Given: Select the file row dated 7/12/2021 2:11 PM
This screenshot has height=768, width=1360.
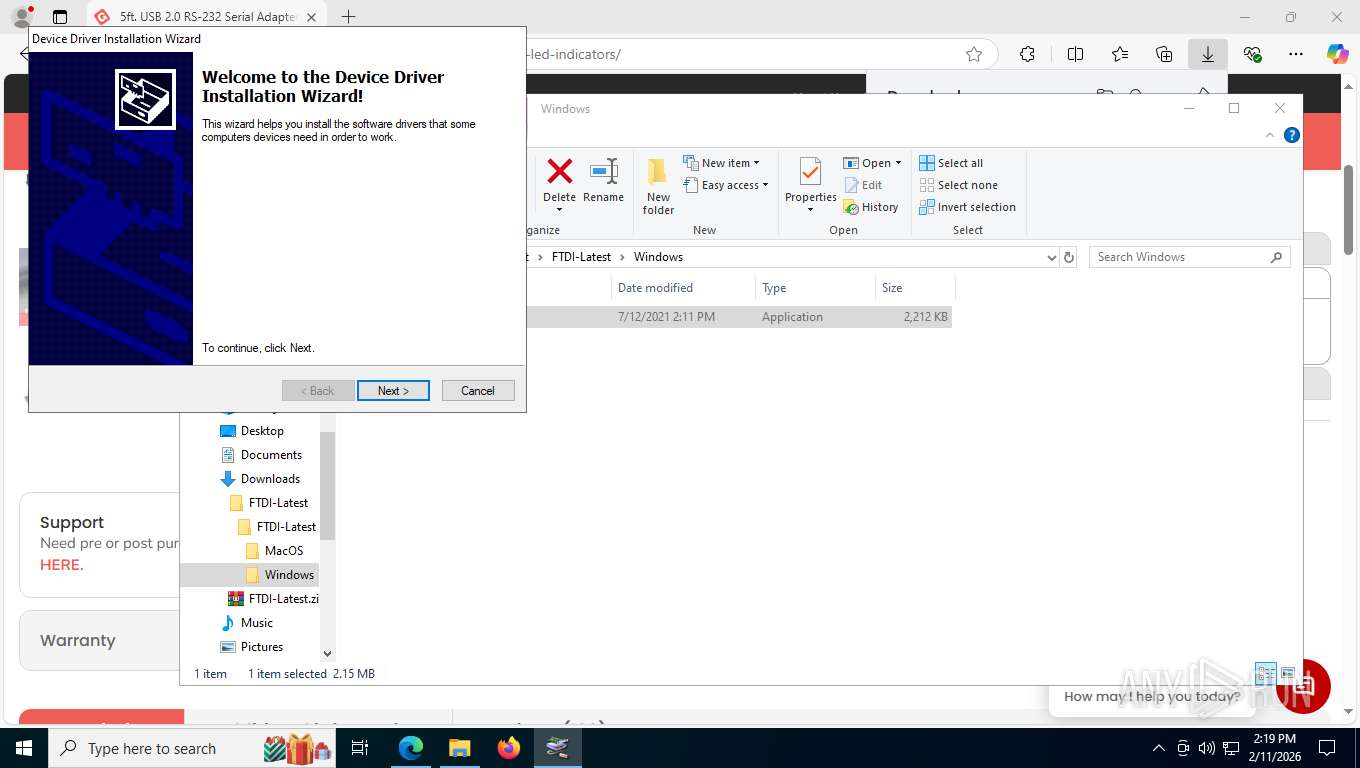Looking at the screenshot, I should click(x=738, y=317).
